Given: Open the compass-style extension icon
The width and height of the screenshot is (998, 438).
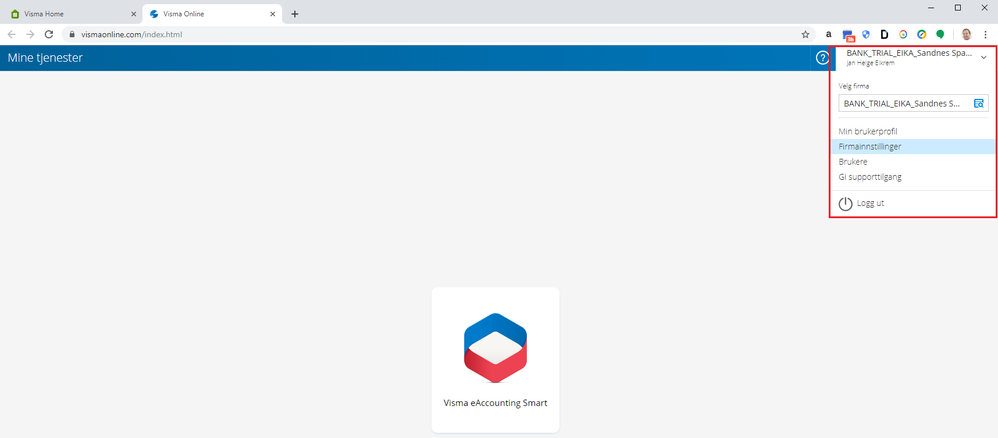Looking at the screenshot, I should click(x=921, y=34).
